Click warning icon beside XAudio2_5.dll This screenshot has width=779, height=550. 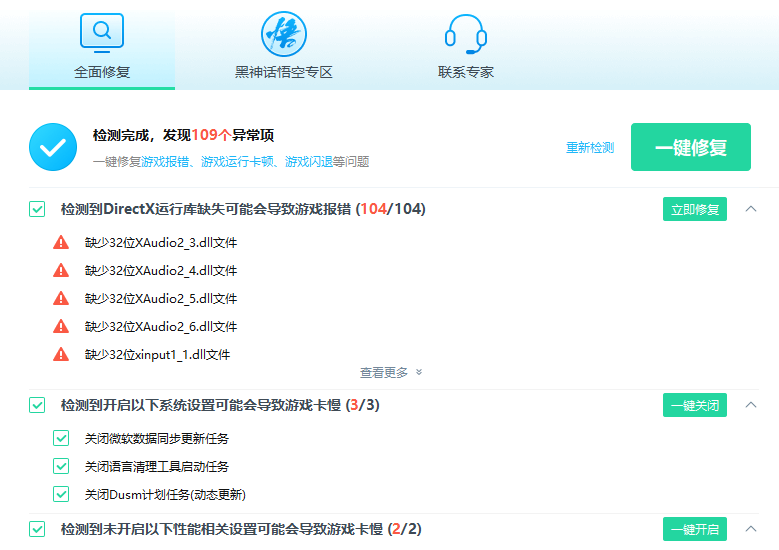pyautogui.click(x=61, y=299)
